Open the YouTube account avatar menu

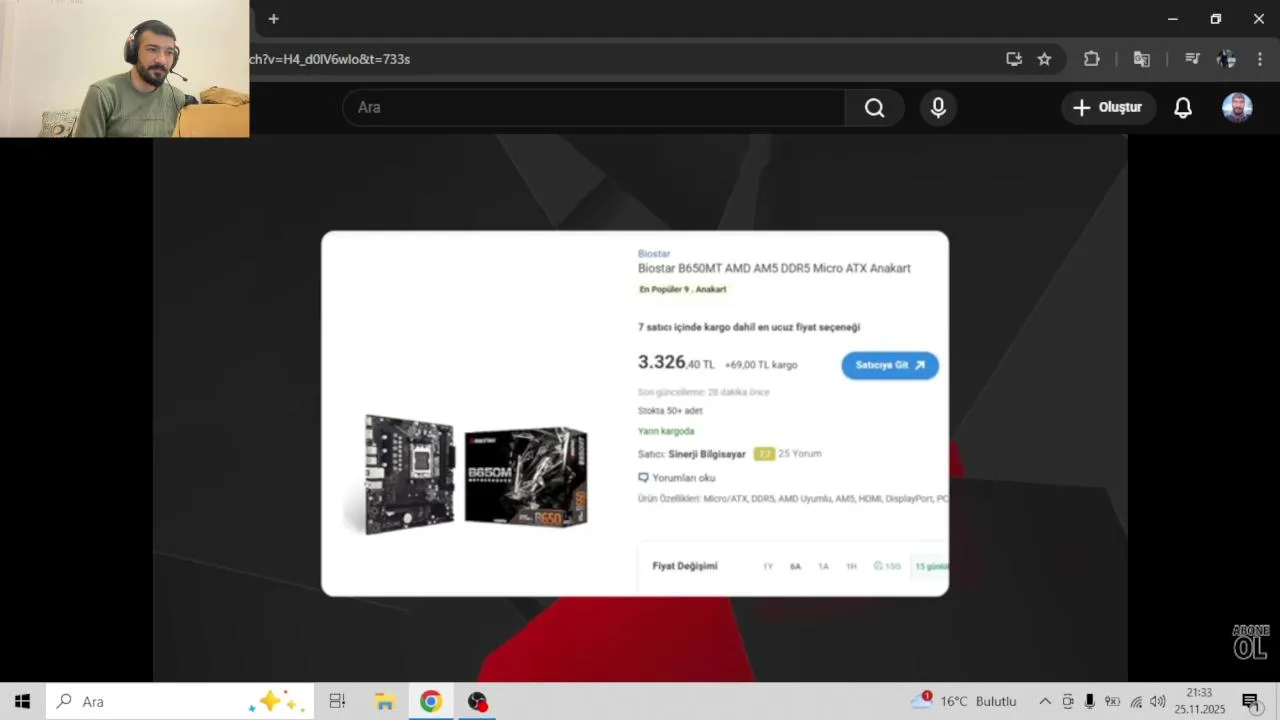pos(1237,108)
